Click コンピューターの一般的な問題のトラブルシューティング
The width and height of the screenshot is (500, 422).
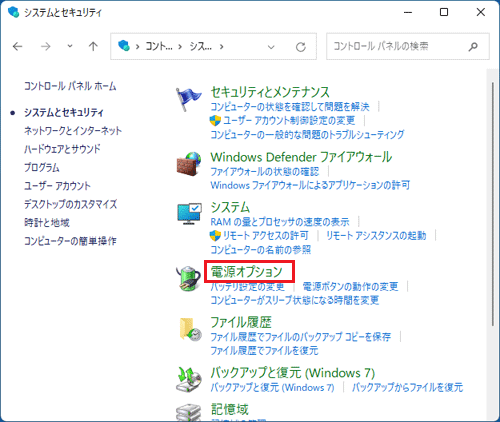click(307, 135)
